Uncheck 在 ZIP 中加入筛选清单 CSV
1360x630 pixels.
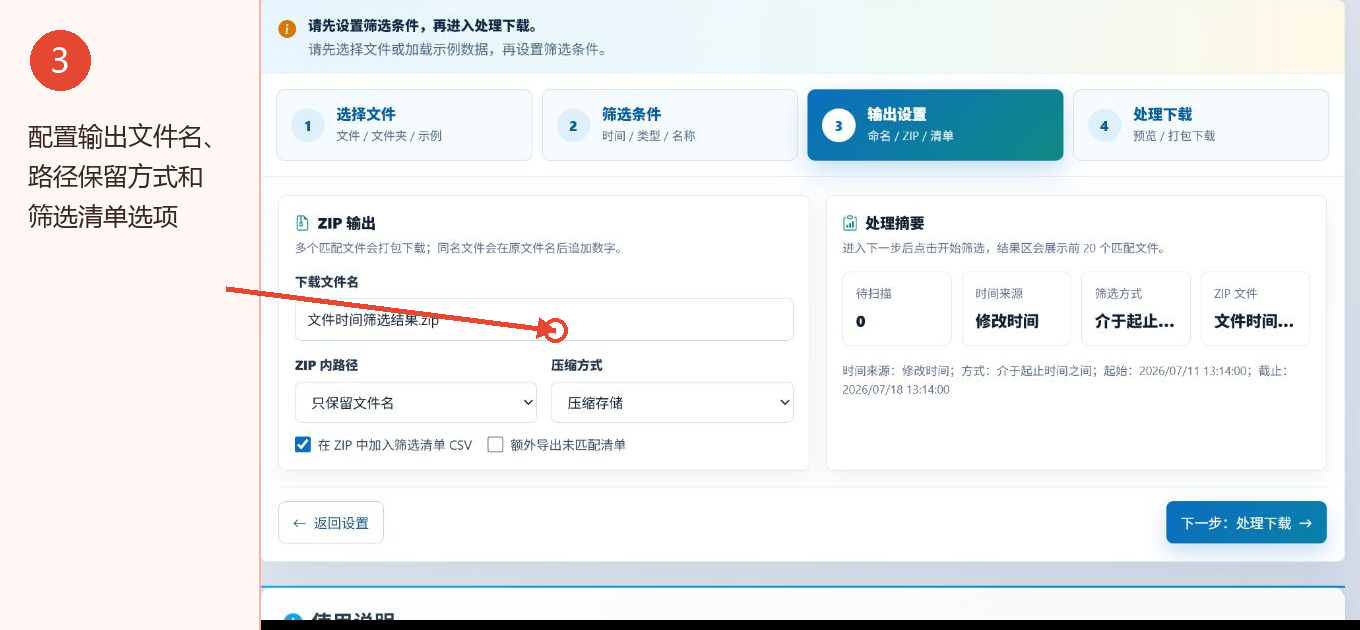[303, 445]
